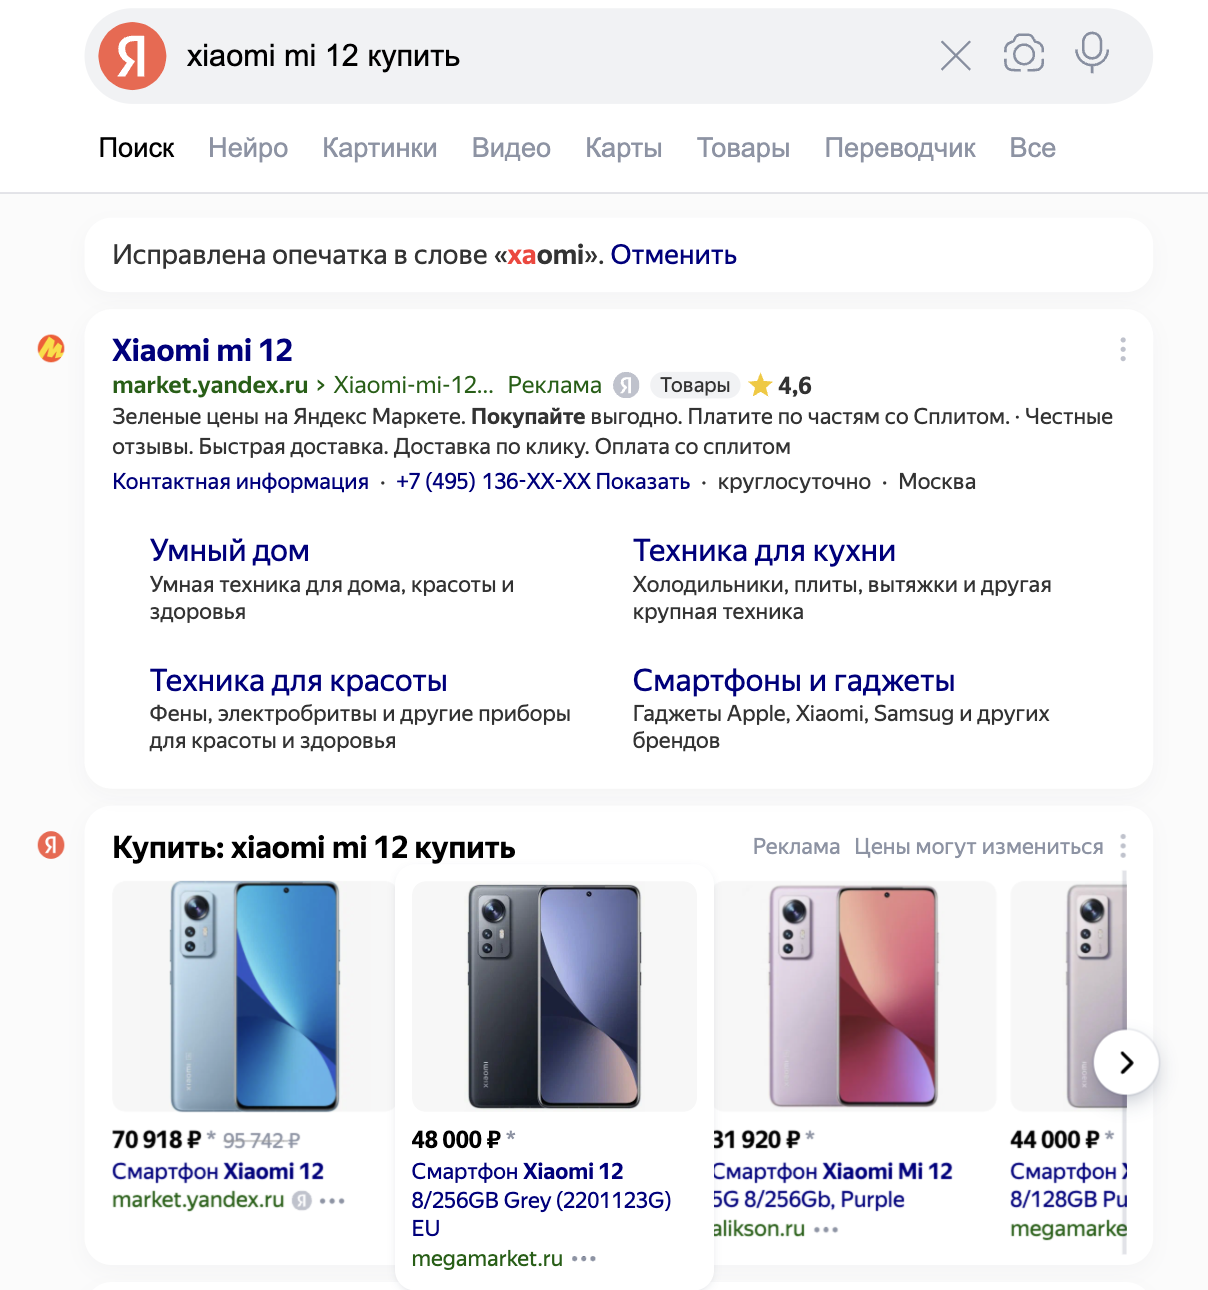1208x1290 pixels.
Task: Click the Yandex Market favicon beside first result
Action: click(x=51, y=348)
